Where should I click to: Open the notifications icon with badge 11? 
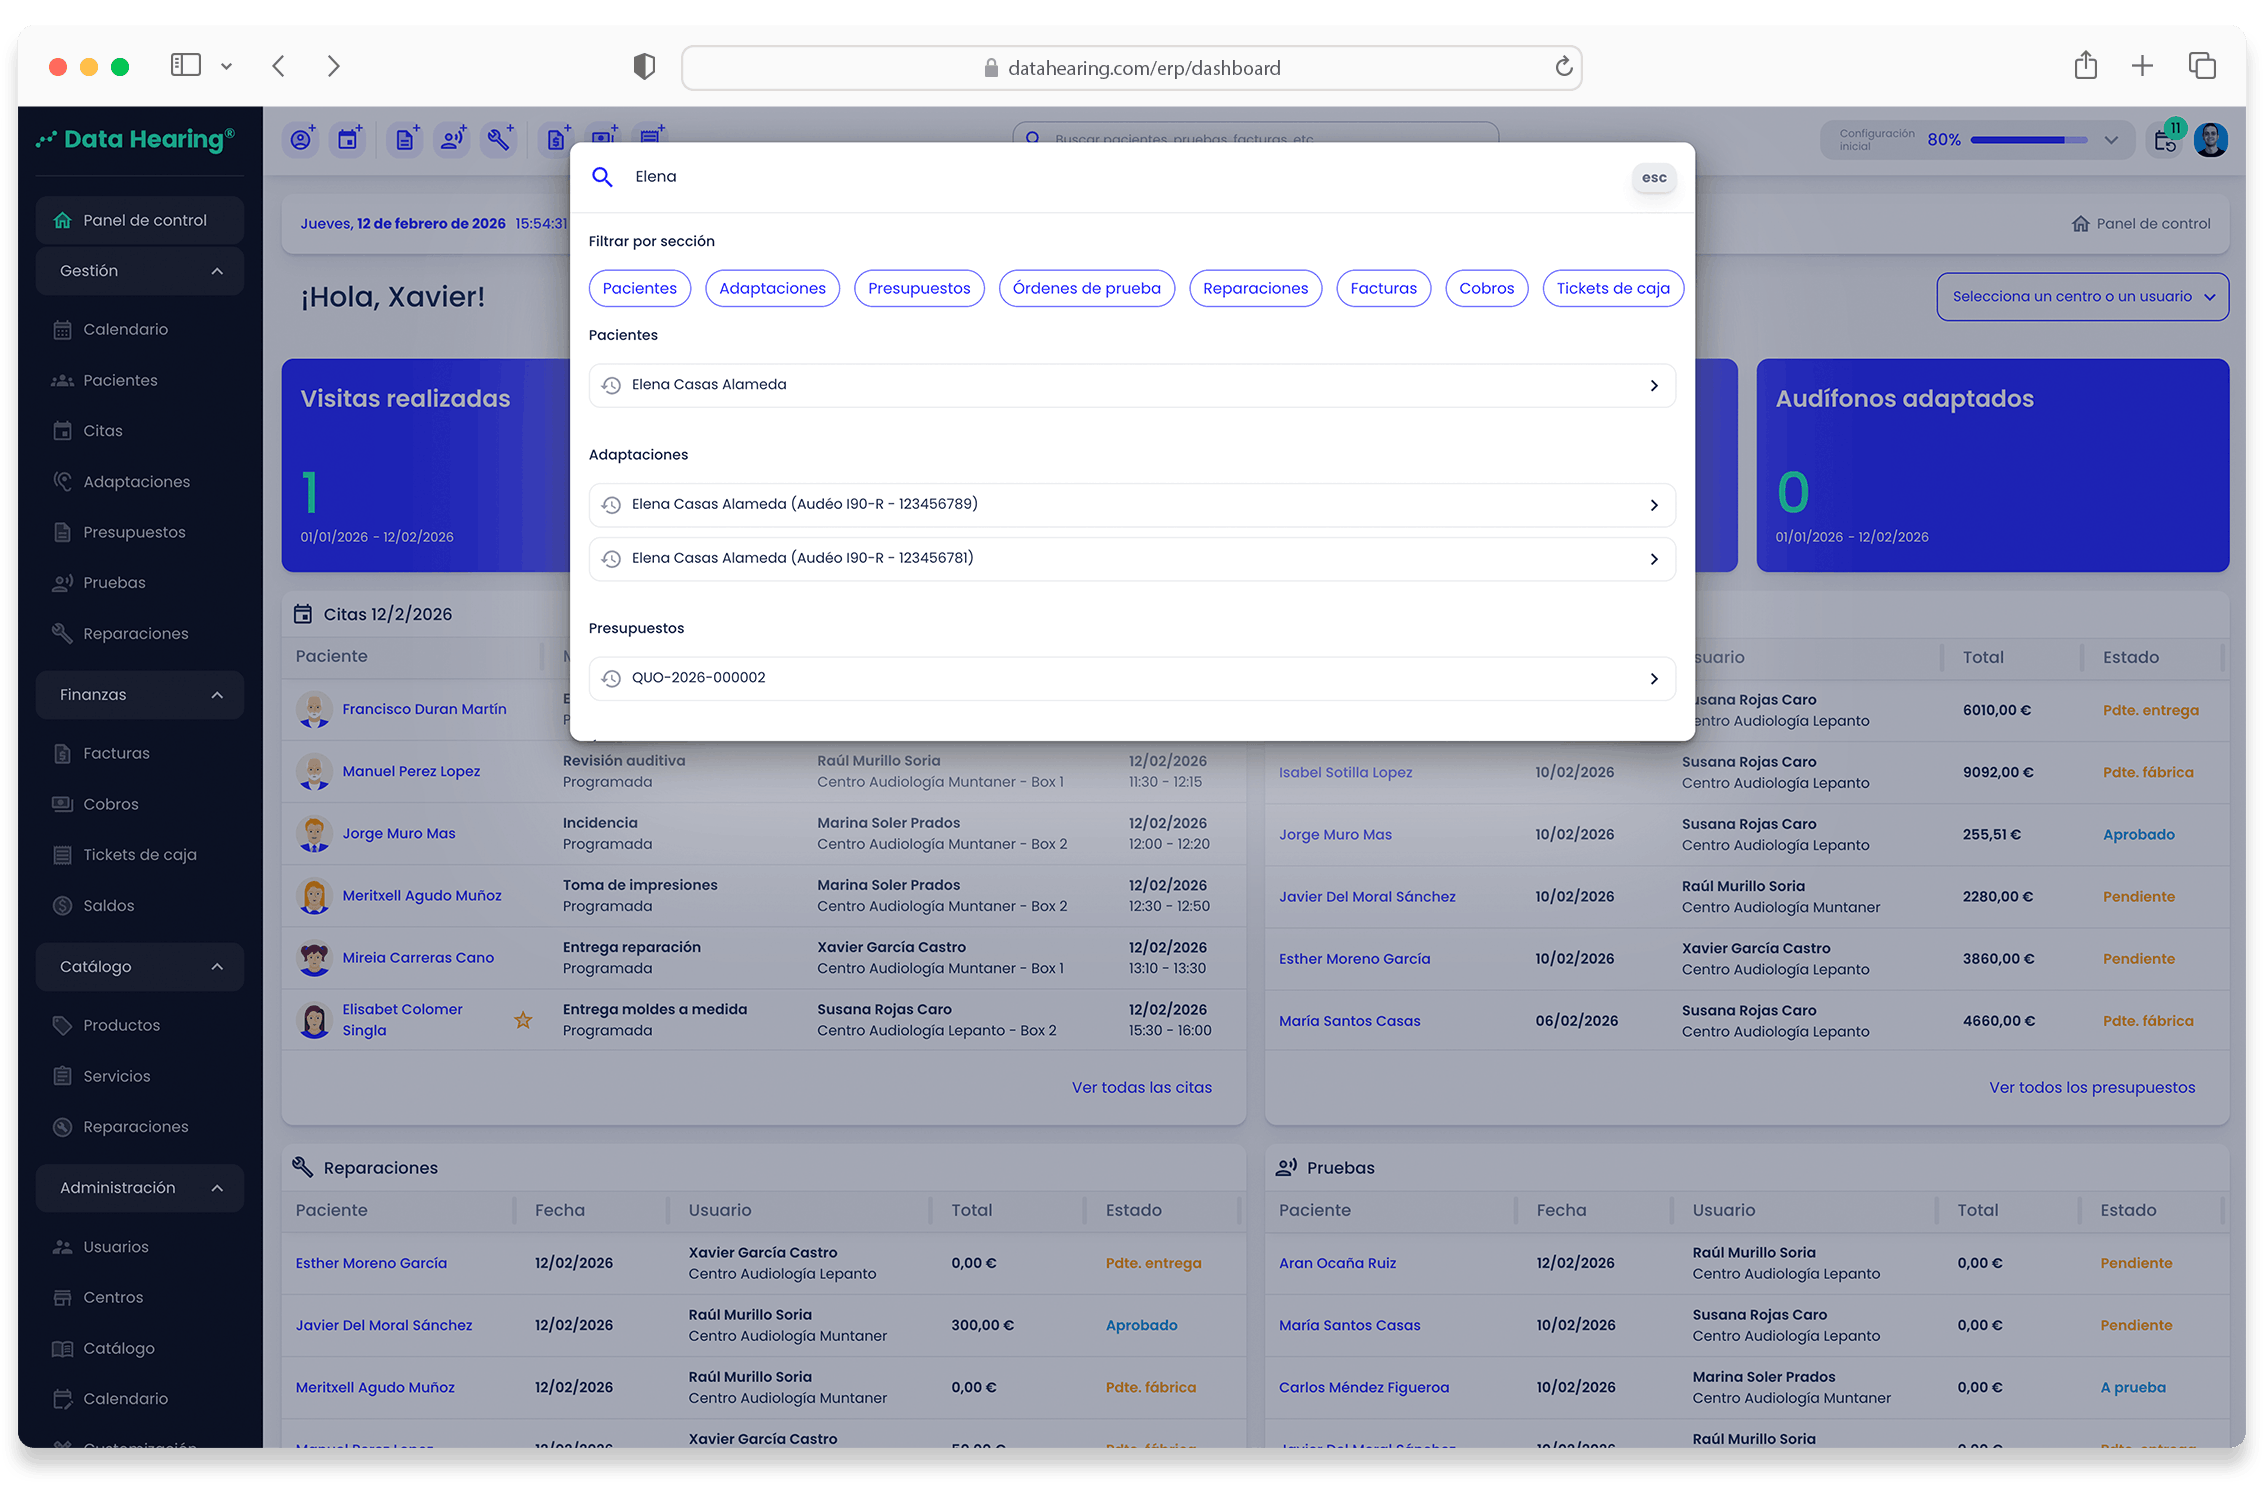coord(2166,140)
